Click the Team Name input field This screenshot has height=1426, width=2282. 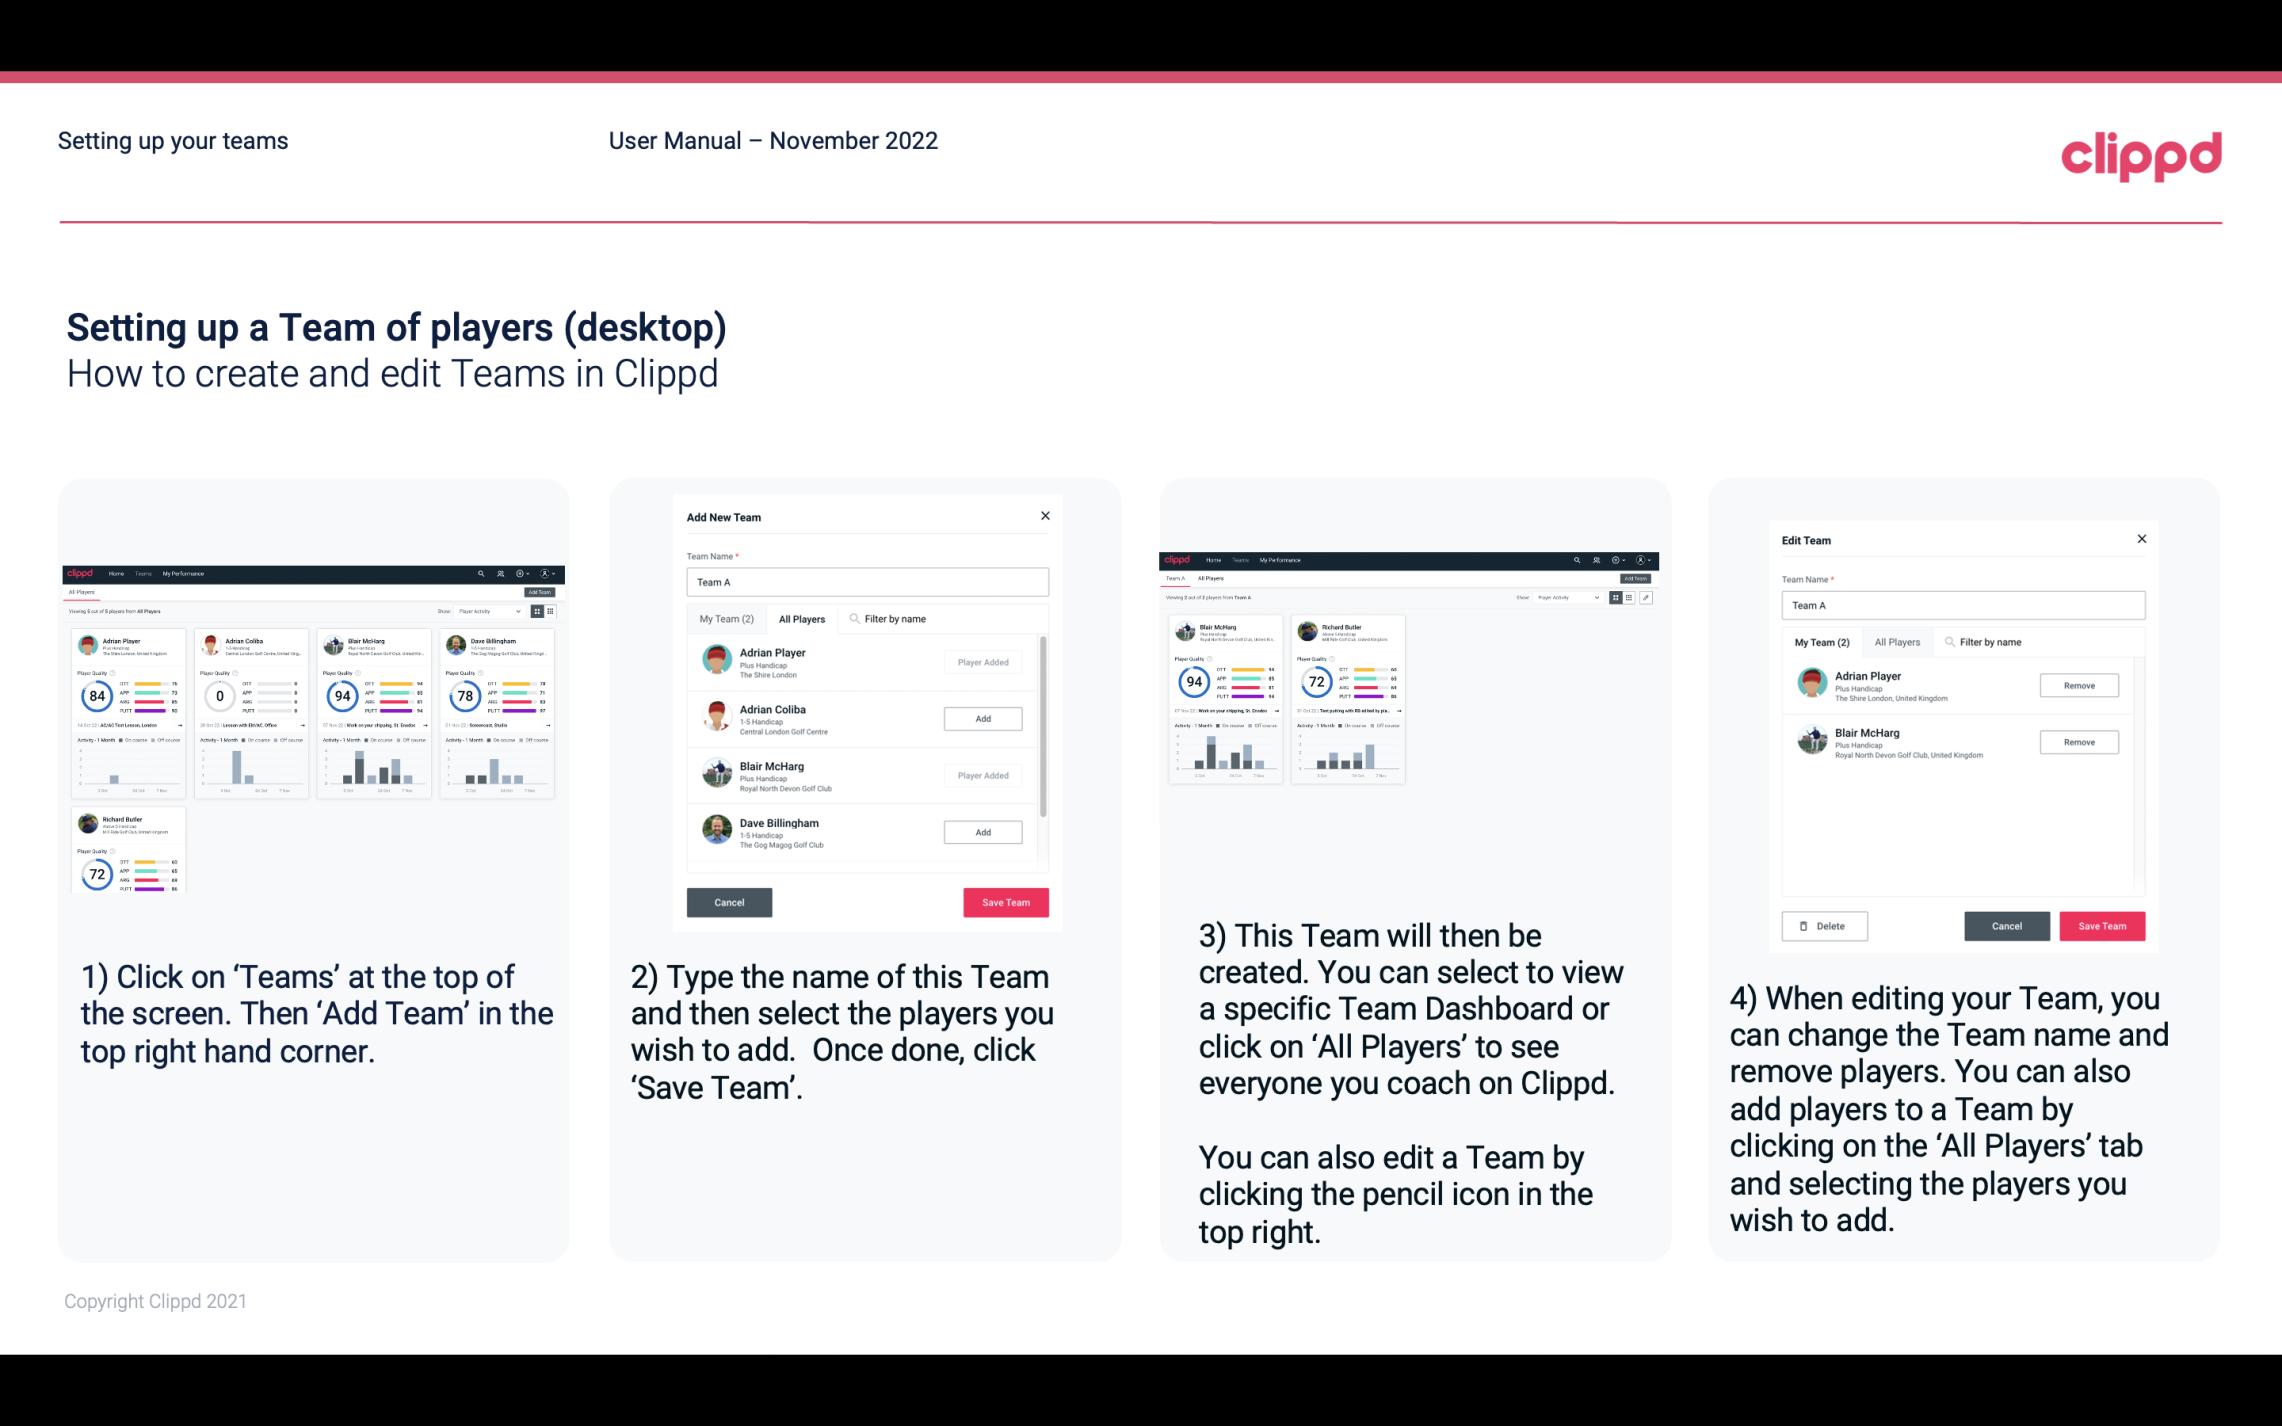click(867, 582)
